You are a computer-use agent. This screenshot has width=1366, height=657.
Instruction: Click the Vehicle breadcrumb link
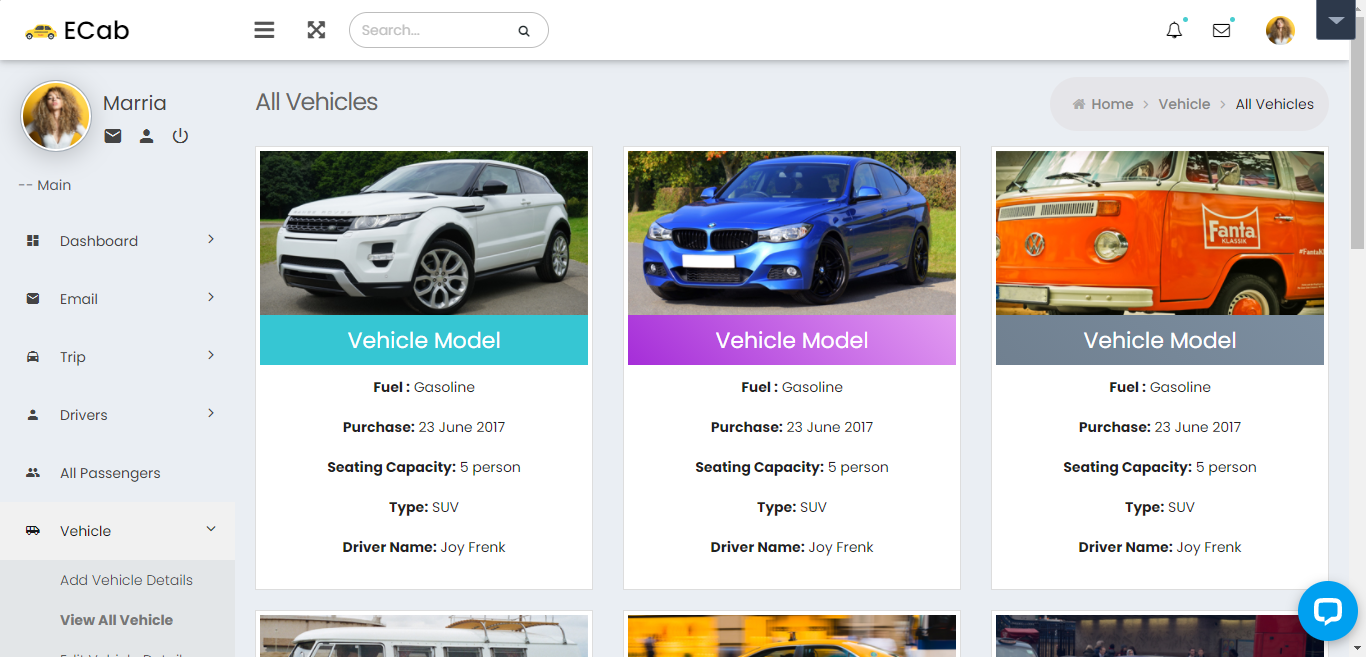pyautogui.click(x=1184, y=104)
